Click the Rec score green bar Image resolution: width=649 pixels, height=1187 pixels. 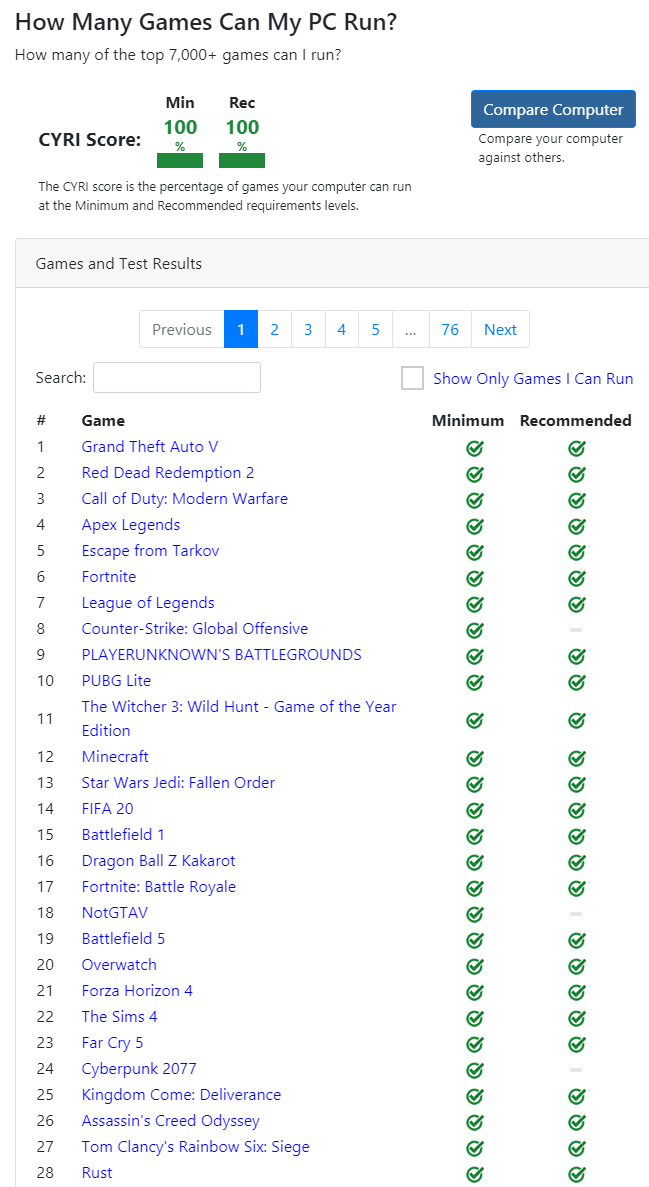coord(242,160)
